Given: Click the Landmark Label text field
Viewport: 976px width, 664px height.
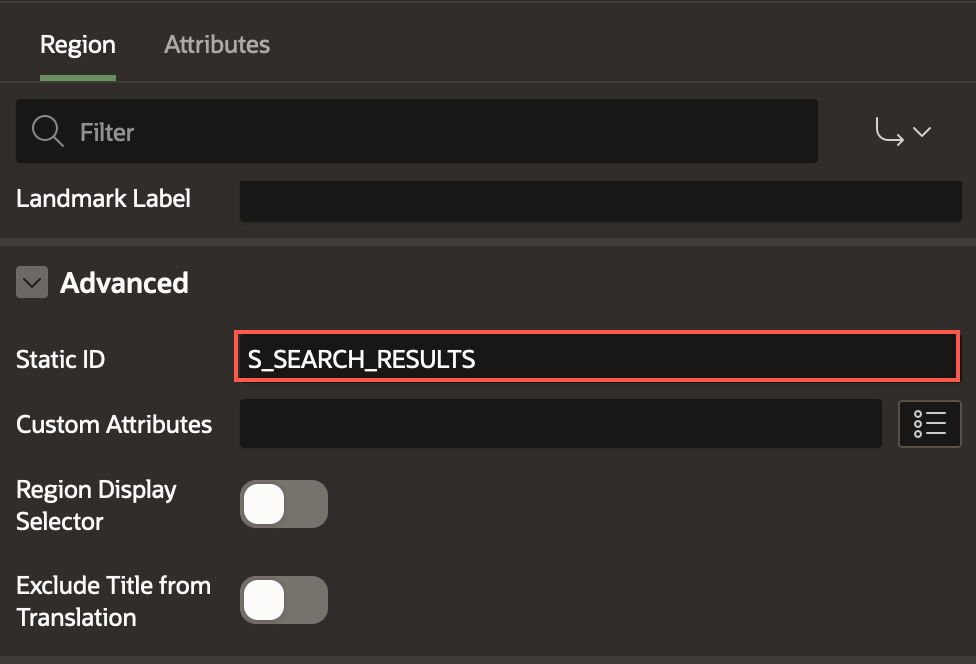Looking at the screenshot, I should pyautogui.click(x=601, y=201).
